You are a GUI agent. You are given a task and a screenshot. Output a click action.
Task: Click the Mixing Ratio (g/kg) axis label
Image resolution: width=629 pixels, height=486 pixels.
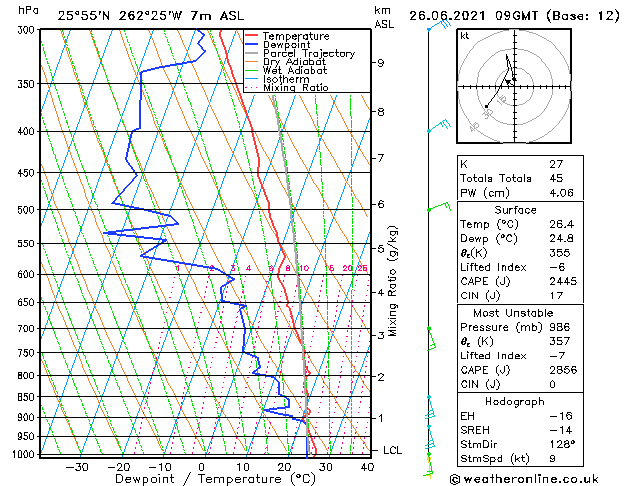392,281
